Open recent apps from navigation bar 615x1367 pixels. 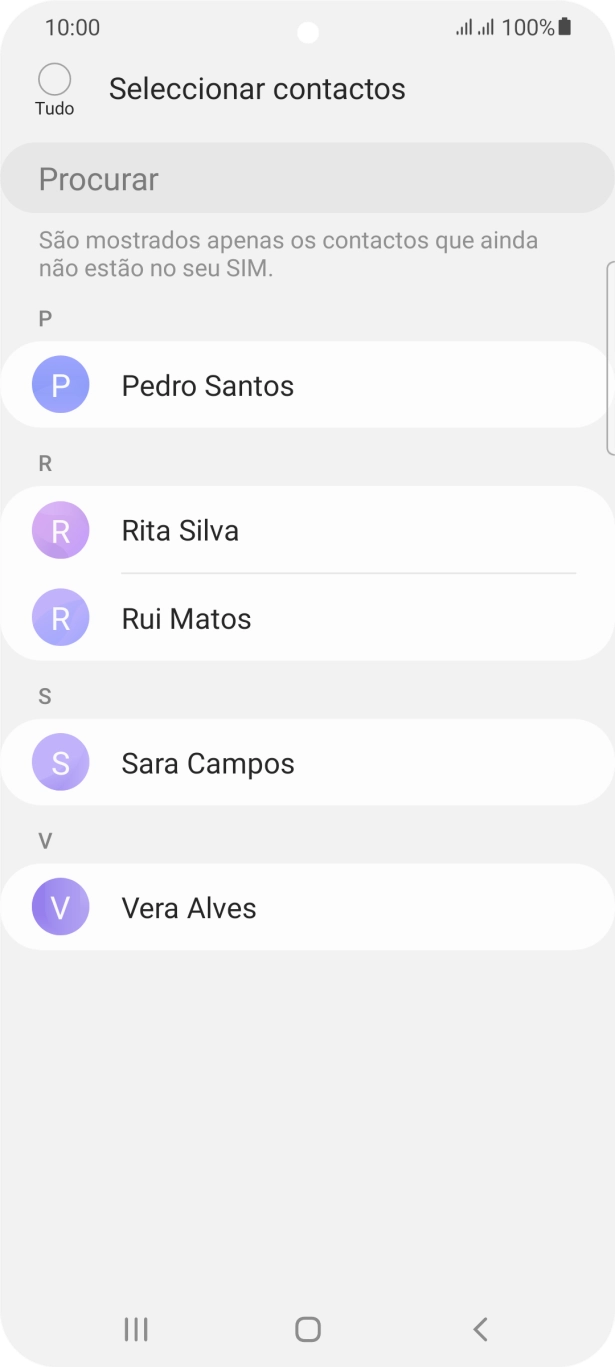(134, 1329)
